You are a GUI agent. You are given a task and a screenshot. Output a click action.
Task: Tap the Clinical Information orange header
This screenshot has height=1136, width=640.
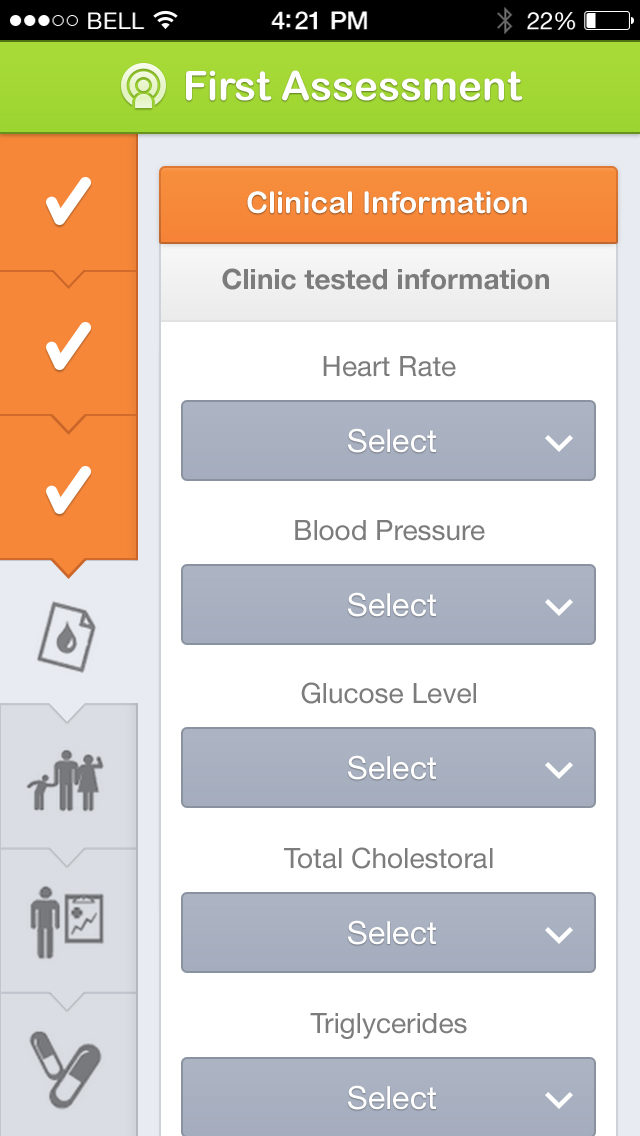388,204
